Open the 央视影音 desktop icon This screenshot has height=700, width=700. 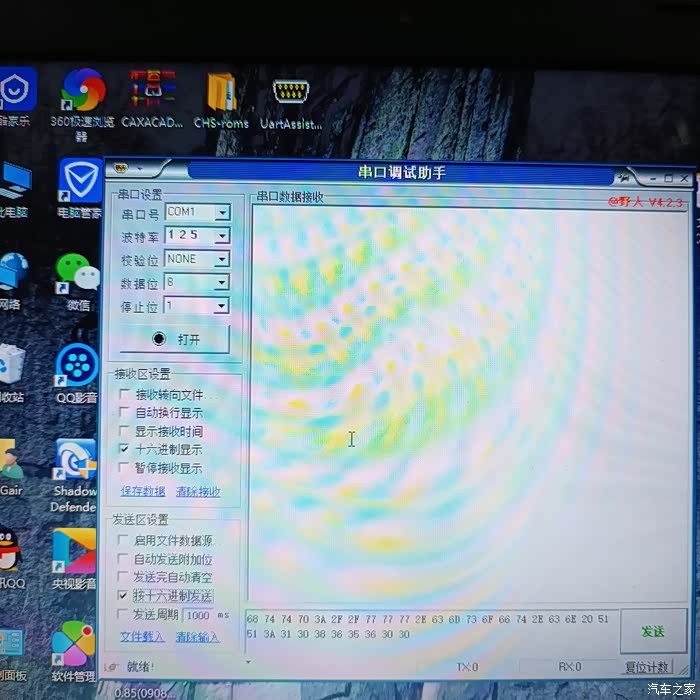coord(74,552)
